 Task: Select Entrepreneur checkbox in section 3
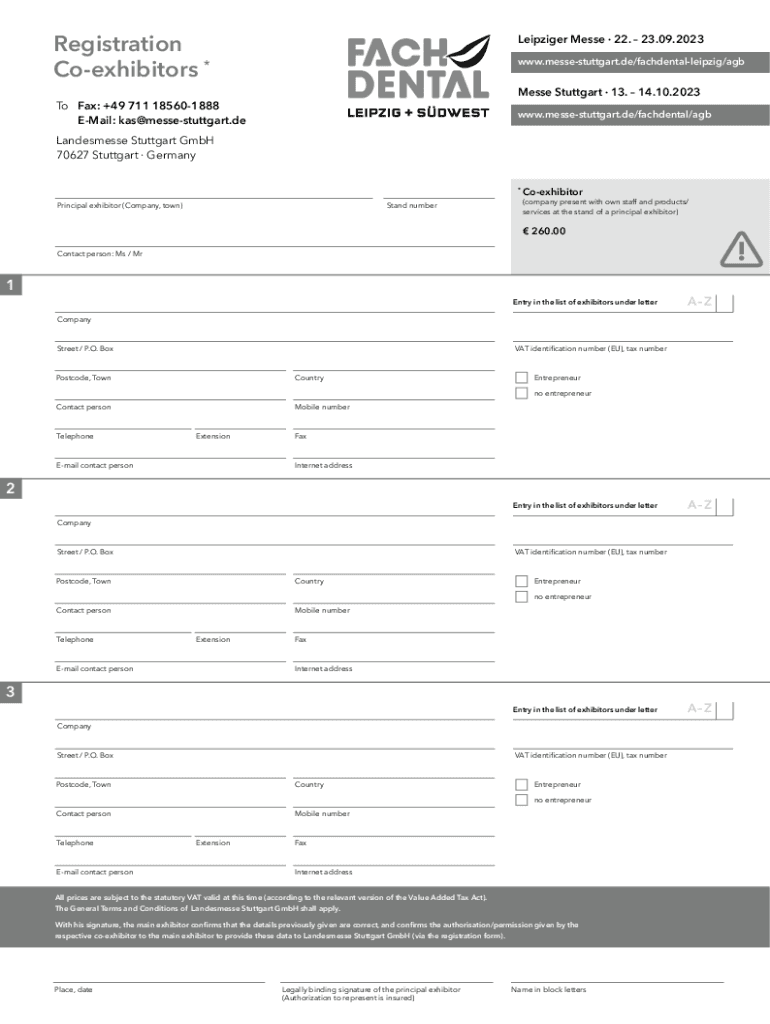click(x=521, y=785)
